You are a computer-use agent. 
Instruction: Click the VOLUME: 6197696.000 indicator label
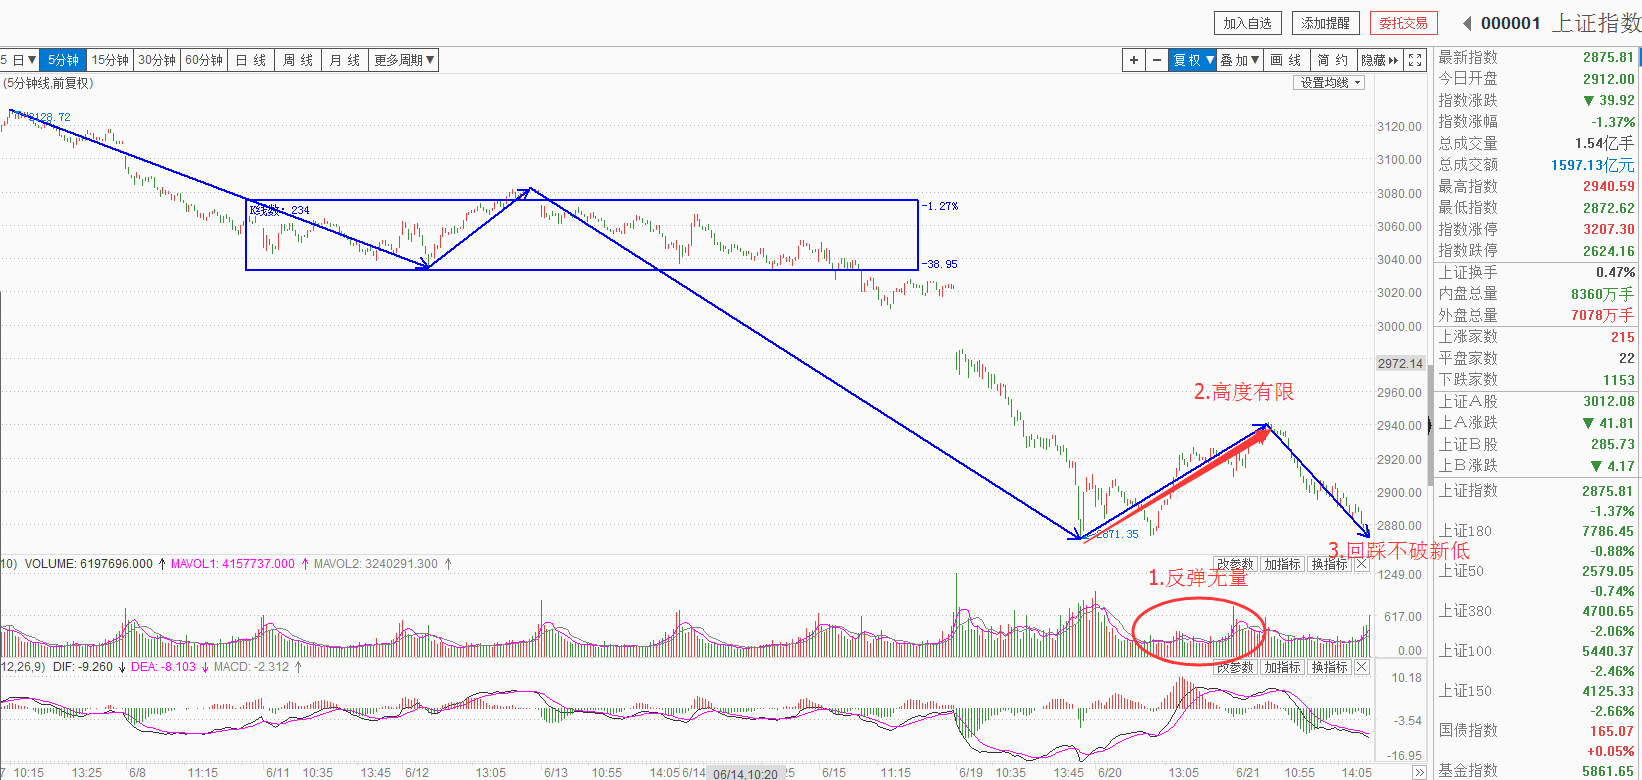pyautogui.click(x=89, y=564)
